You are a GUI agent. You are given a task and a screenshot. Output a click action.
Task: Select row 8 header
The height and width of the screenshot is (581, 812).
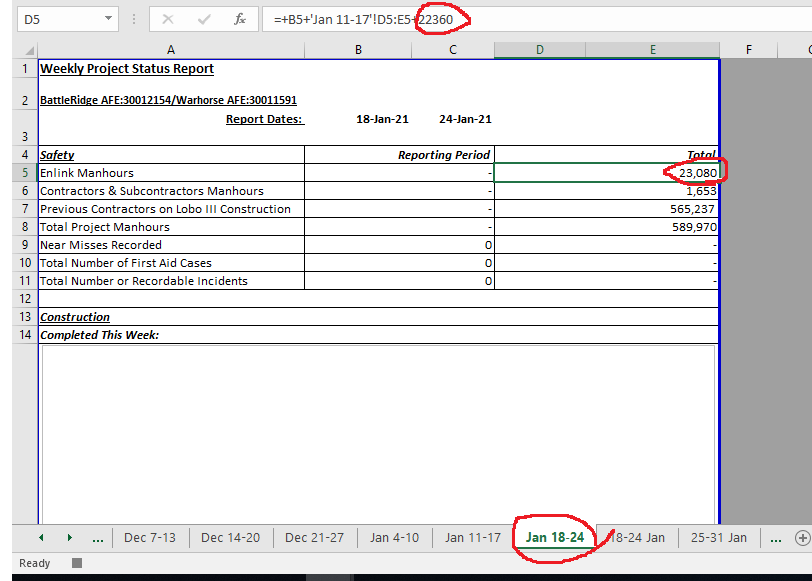pos(25,227)
